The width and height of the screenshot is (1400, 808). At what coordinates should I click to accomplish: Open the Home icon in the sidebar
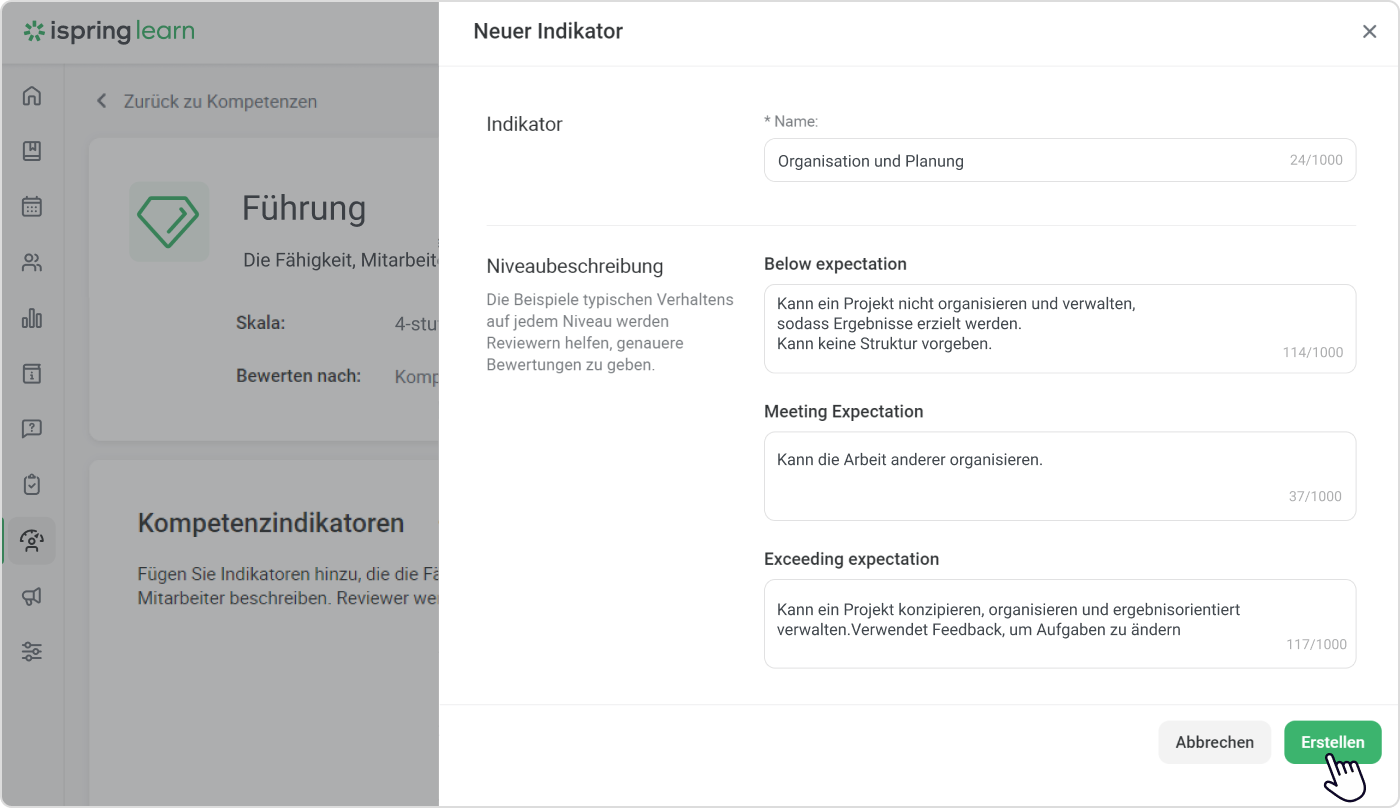coord(32,96)
